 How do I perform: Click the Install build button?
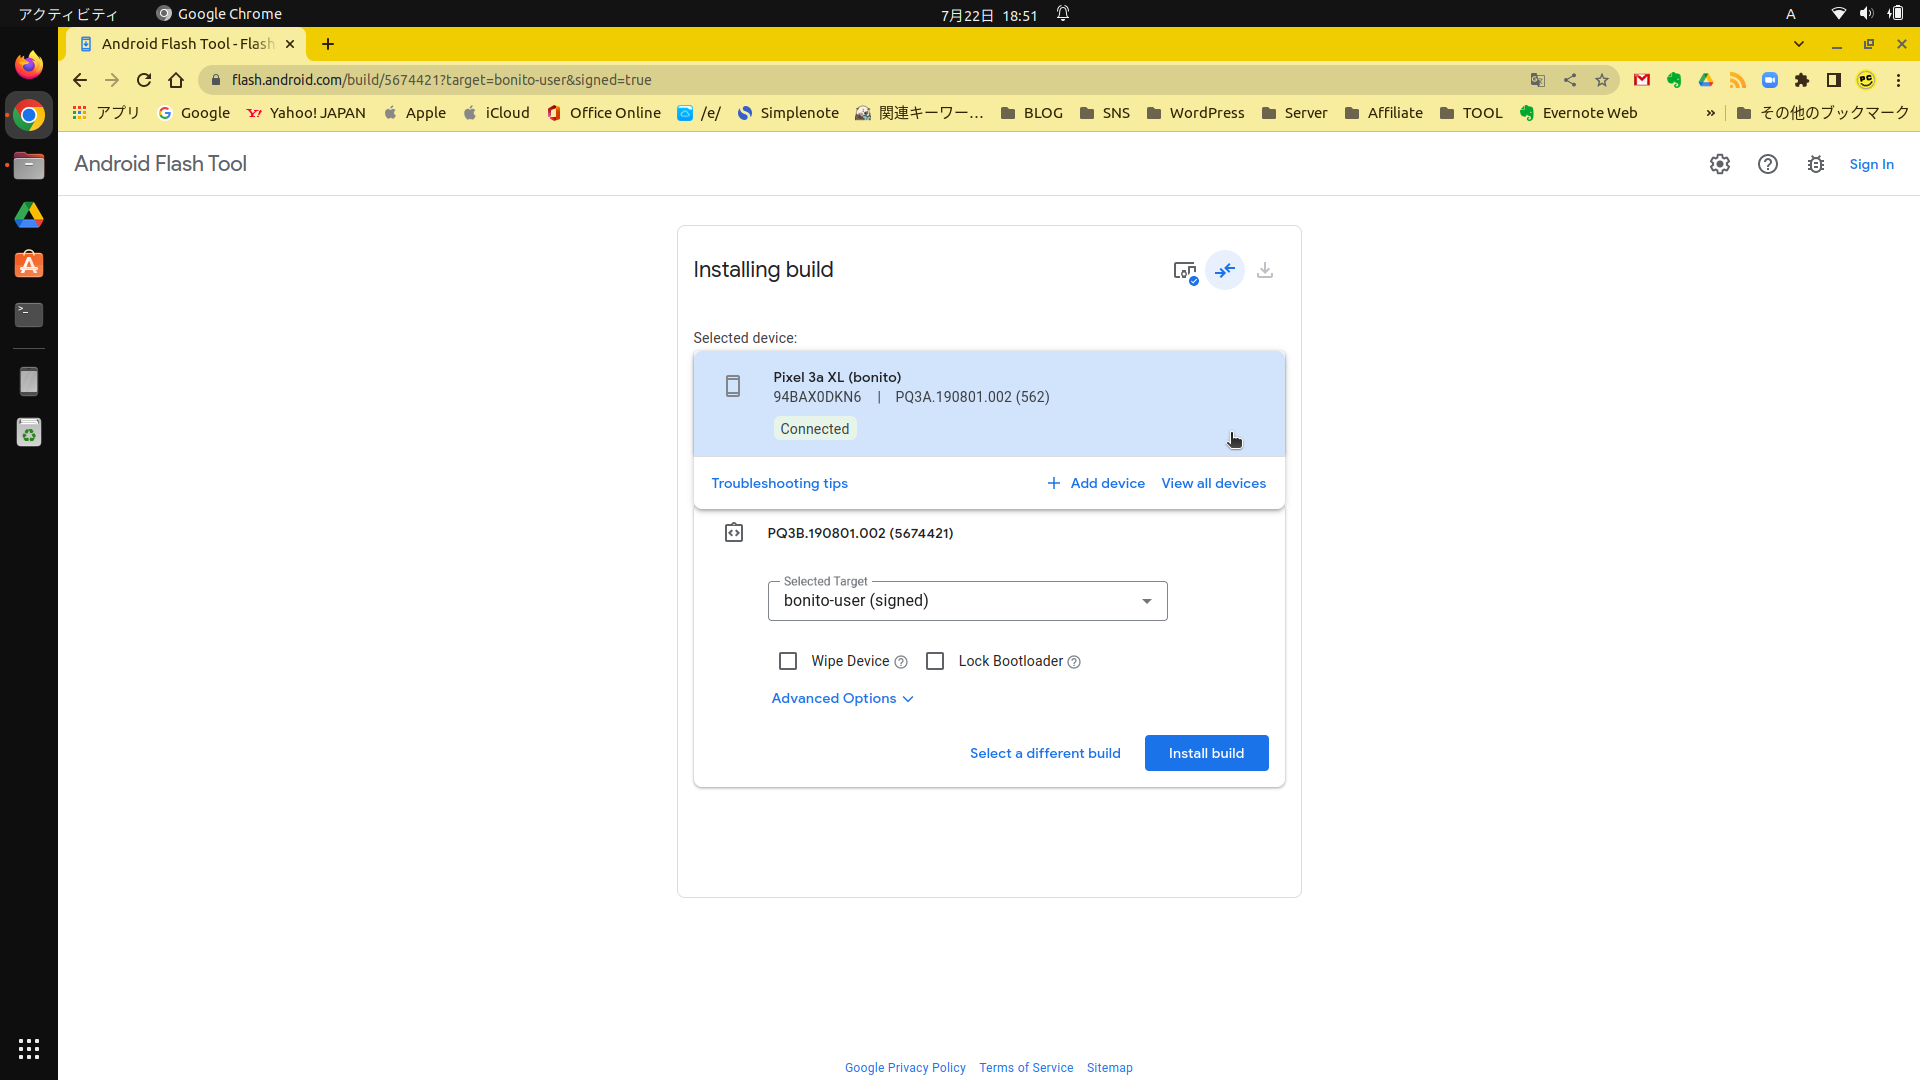click(1206, 753)
